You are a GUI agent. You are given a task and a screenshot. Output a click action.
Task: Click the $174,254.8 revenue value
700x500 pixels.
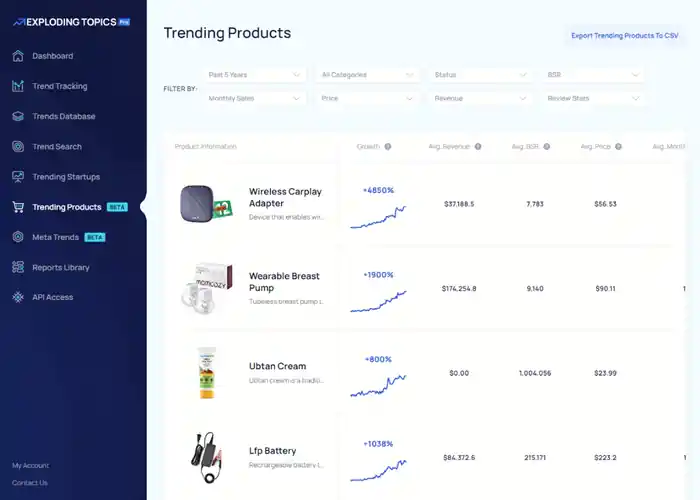pos(459,288)
